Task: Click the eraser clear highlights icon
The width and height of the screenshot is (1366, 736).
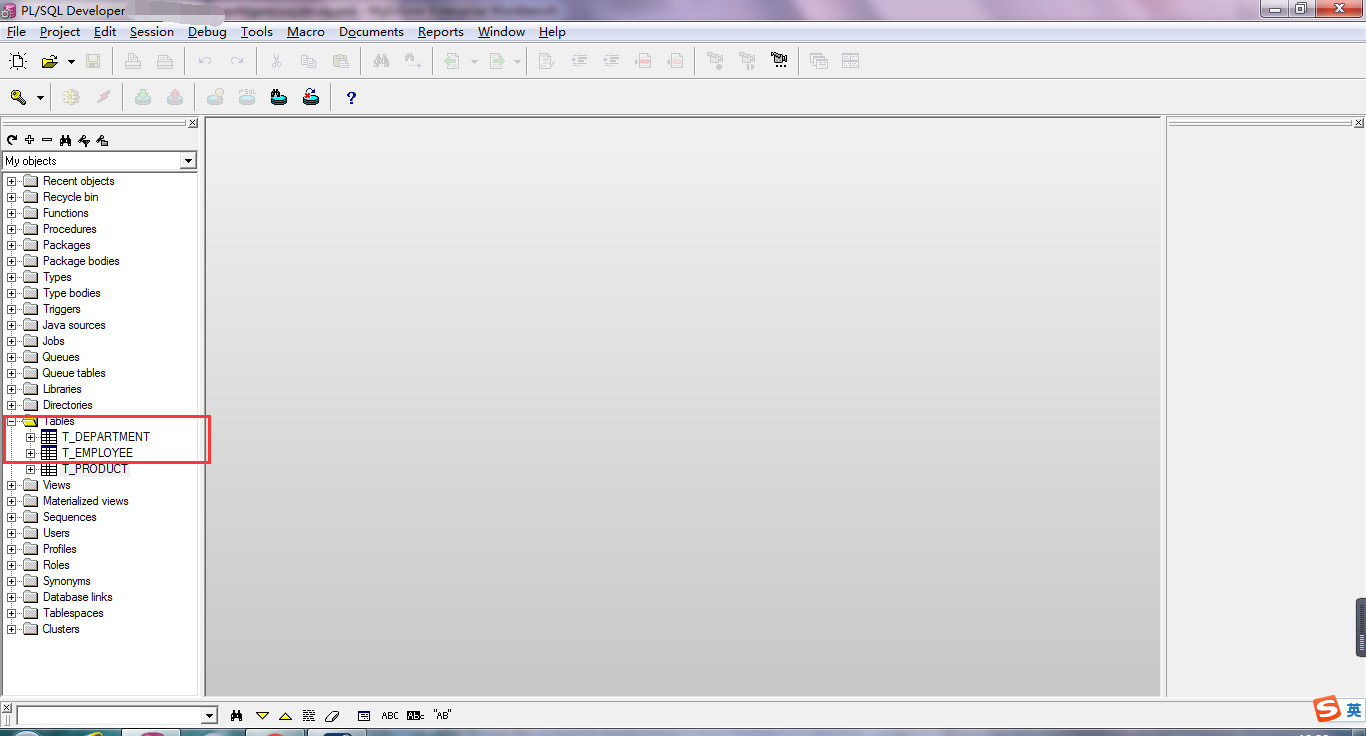Action: coord(333,716)
